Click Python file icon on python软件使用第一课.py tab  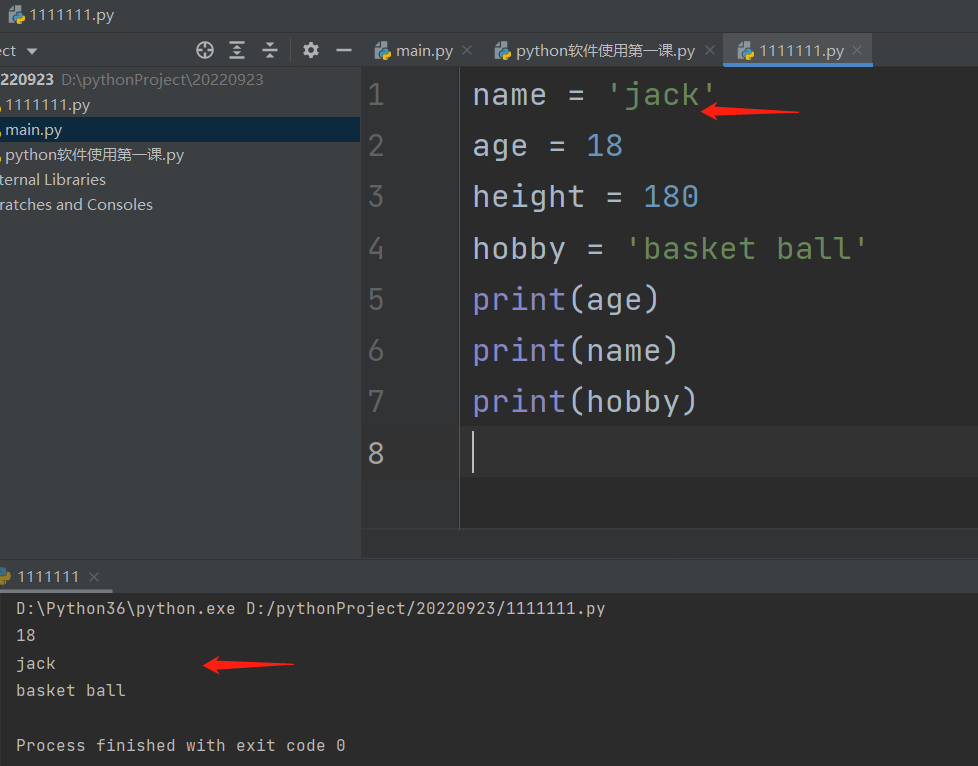click(x=503, y=51)
